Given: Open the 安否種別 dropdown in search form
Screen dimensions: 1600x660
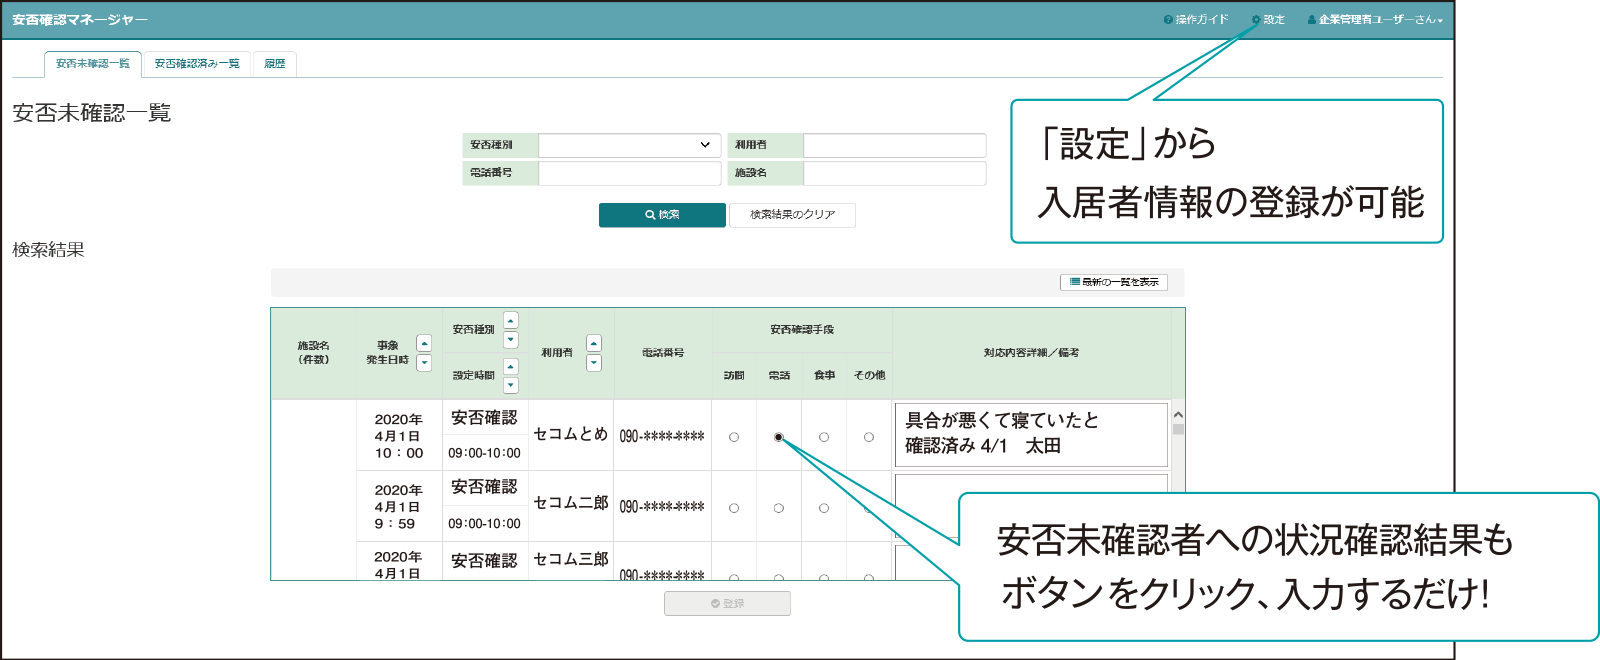Looking at the screenshot, I should pyautogui.click(x=630, y=145).
